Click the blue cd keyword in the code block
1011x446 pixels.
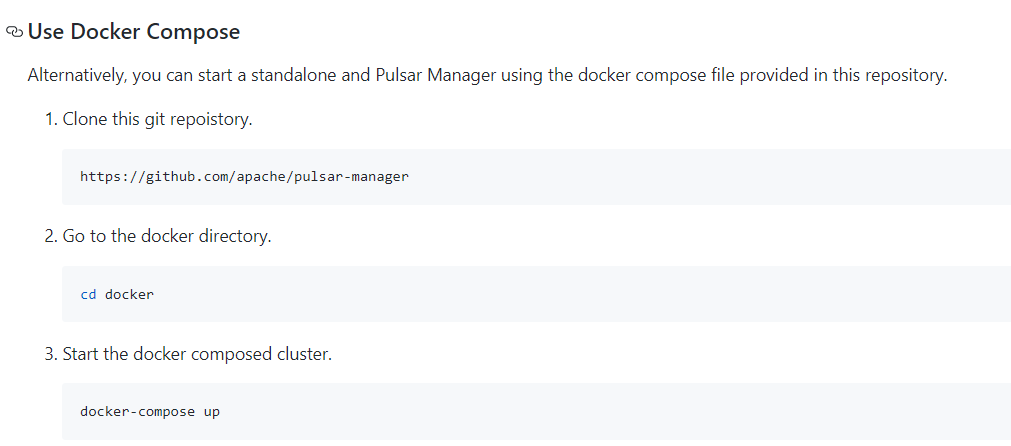click(x=88, y=295)
